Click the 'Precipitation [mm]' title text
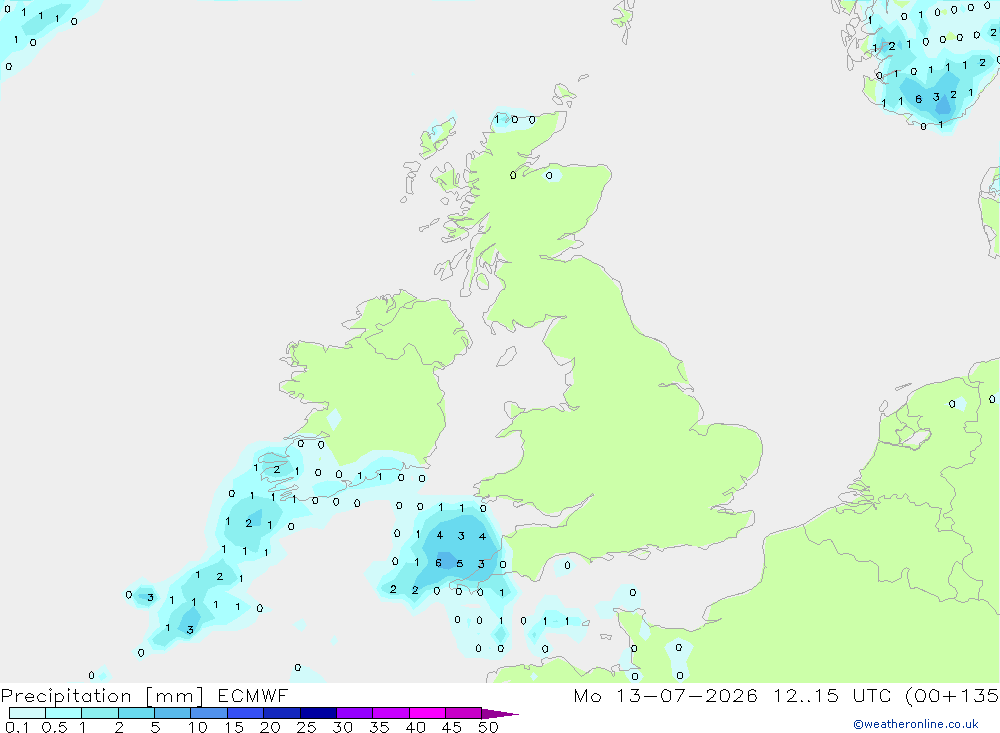The height and width of the screenshot is (733, 1000). pos(102,696)
